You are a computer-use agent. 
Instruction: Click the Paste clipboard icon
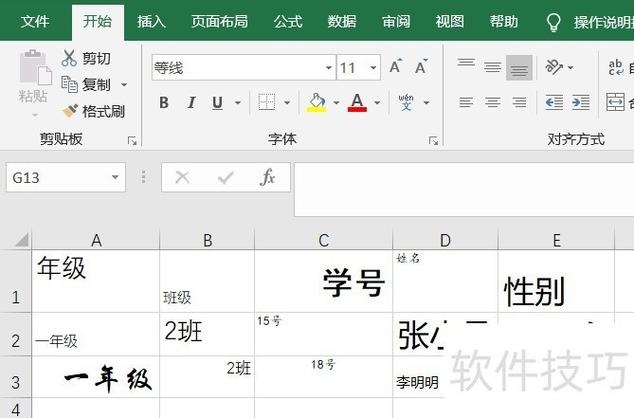[x=36, y=67]
